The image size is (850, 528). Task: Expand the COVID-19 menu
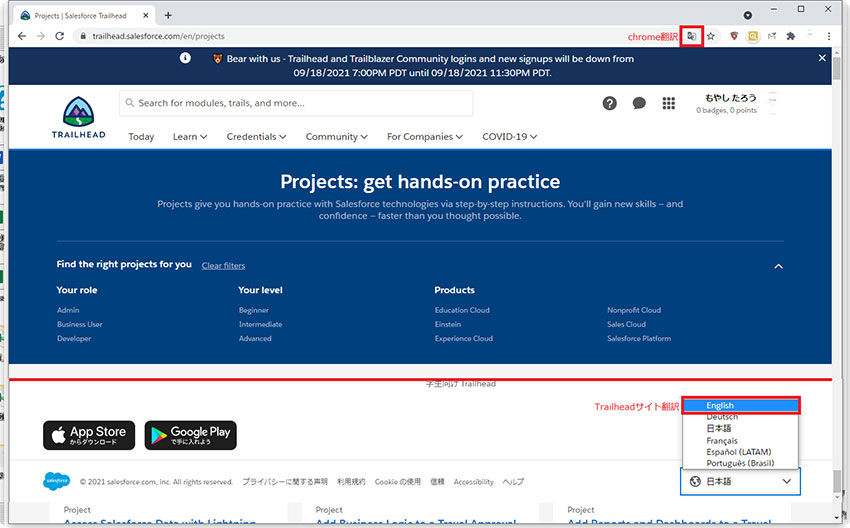[510, 137]
